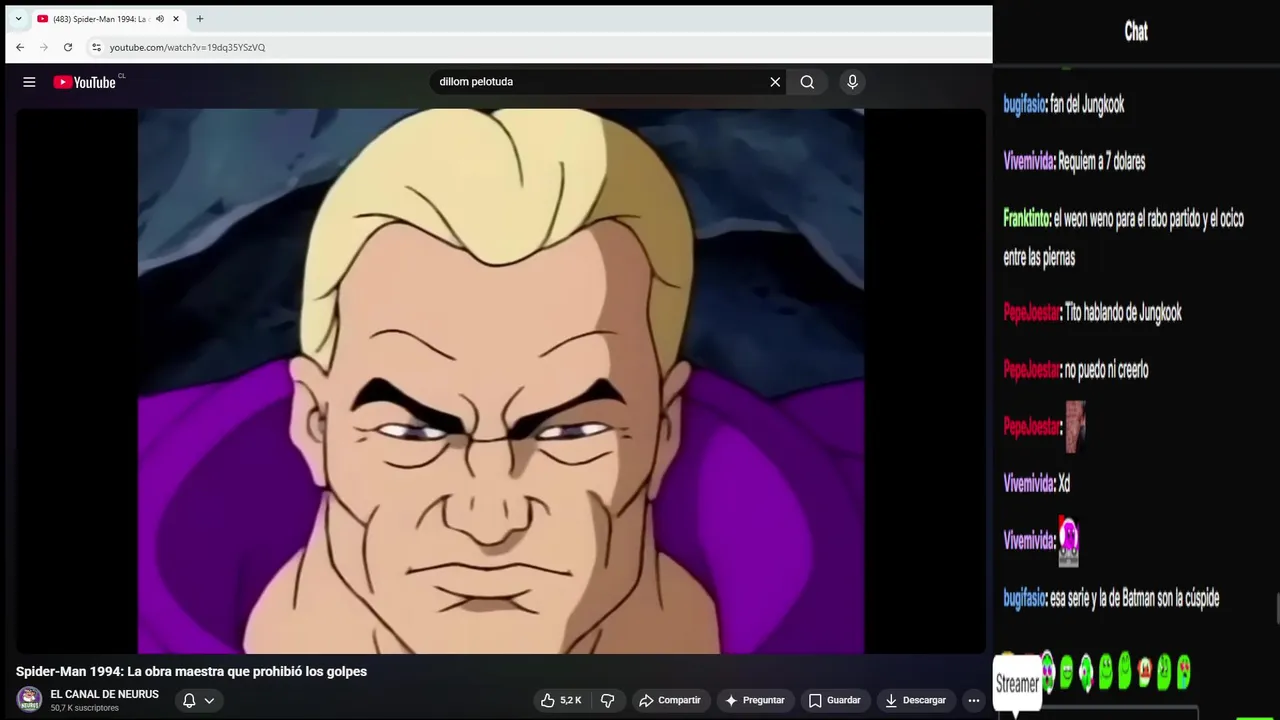The height and width of the screenshot is (720, 1280).
Task: Click the Streamer badge label
Action: click(x=1017, y=684)
